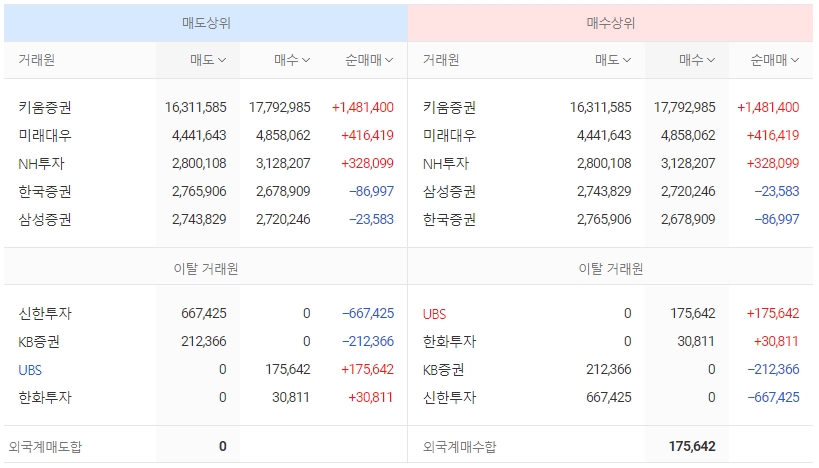
Task: Click −667,425 value in 매도상위 table
Action: click(368, 313)
